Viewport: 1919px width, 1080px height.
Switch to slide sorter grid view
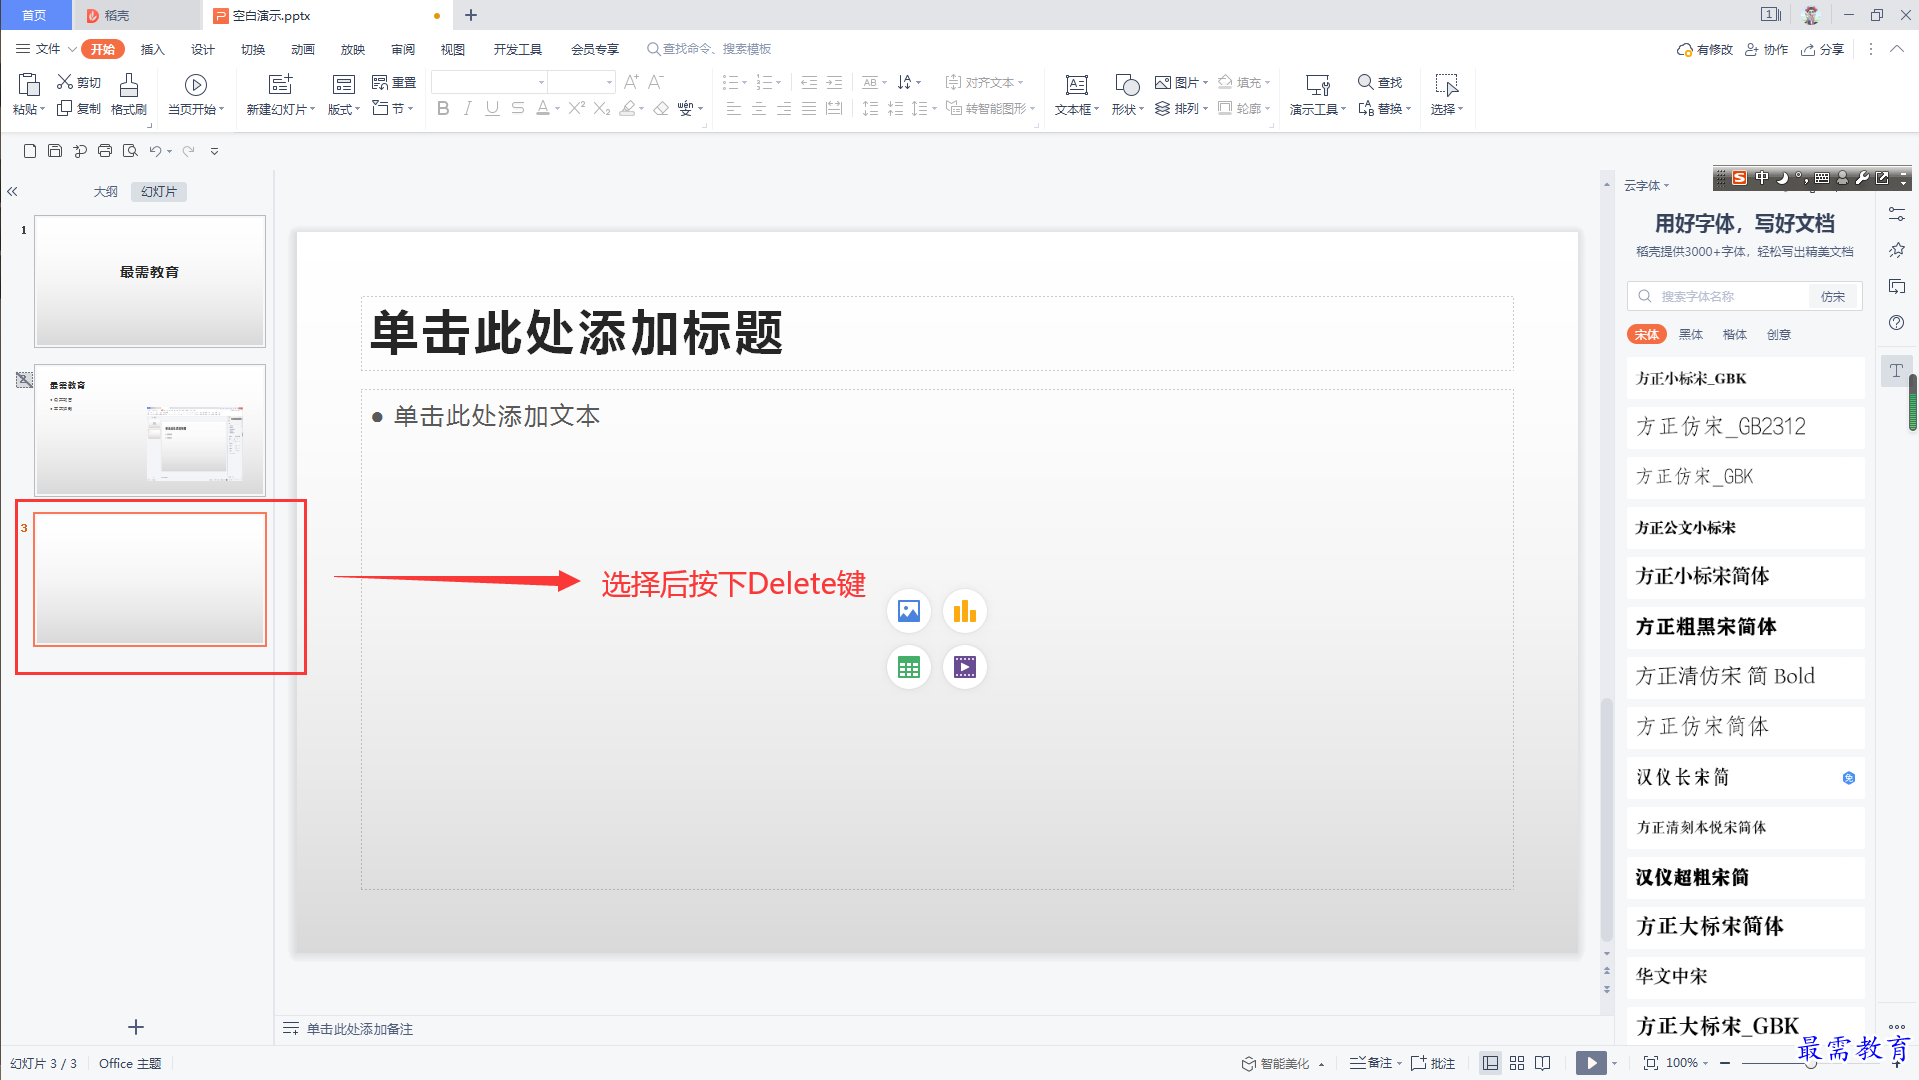[x=1517, y=1063]
